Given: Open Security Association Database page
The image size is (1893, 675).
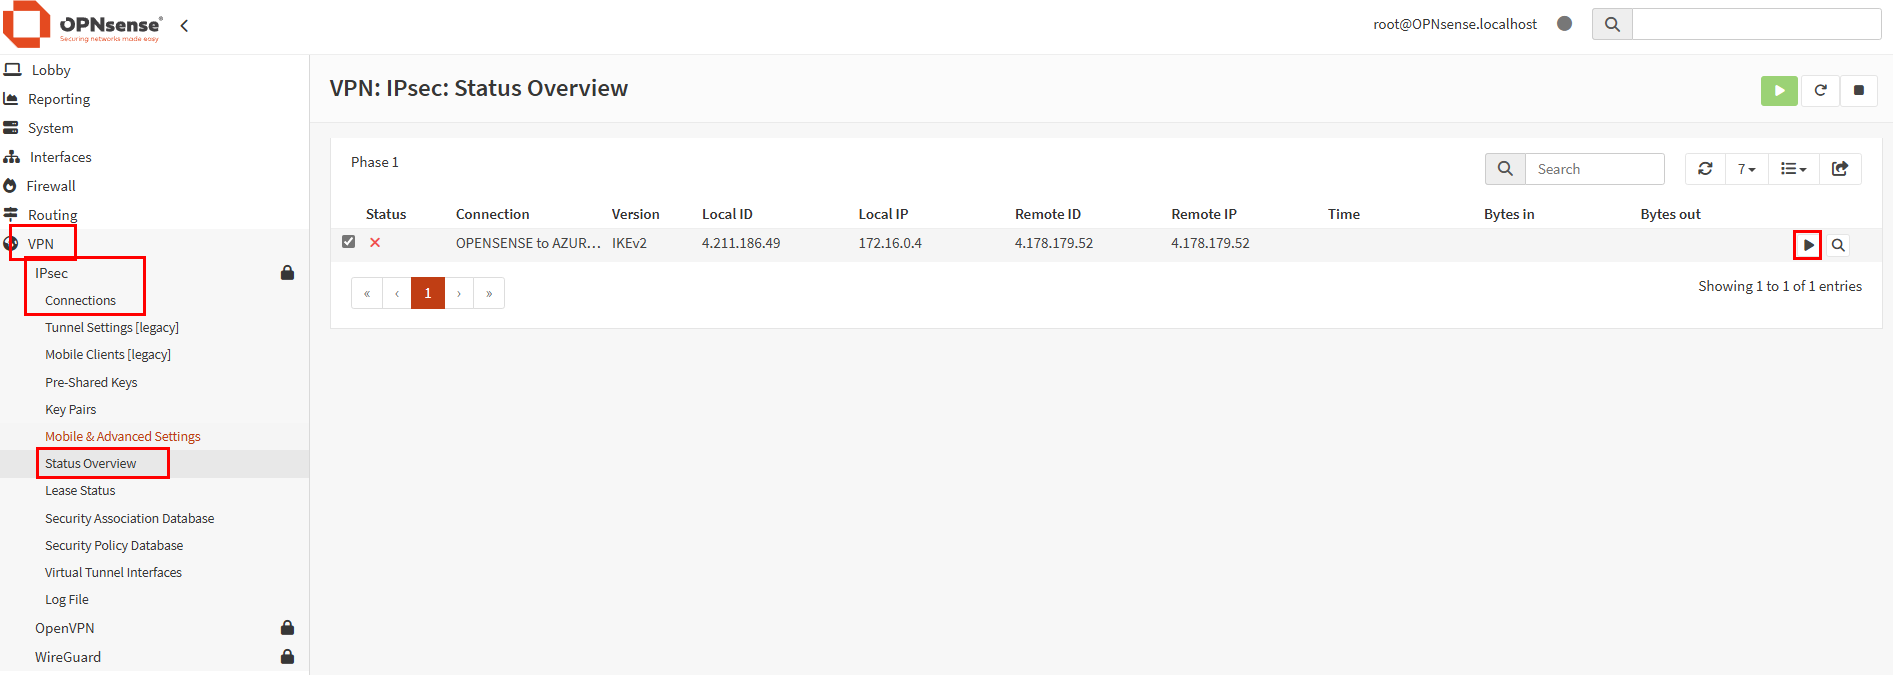Looking at the screenshot, I should [129, 518].
